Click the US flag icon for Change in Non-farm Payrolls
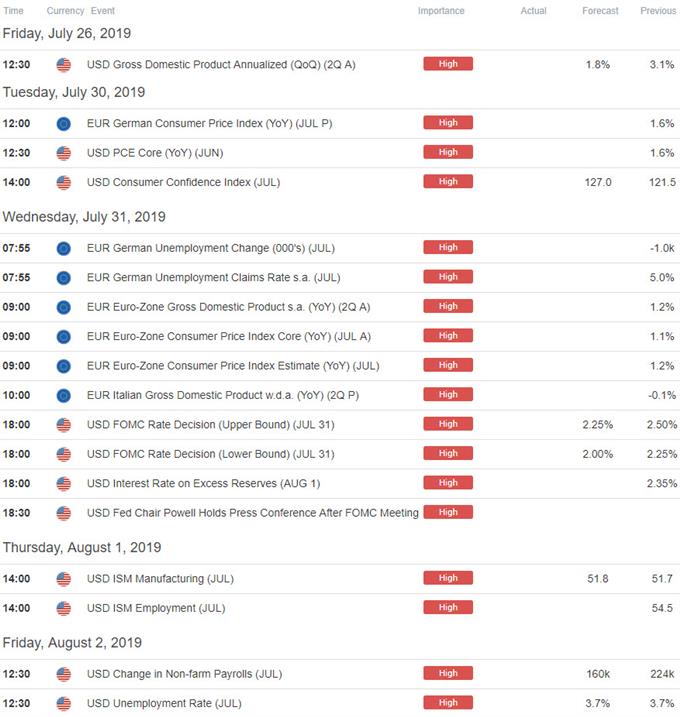 click(64, 674)
